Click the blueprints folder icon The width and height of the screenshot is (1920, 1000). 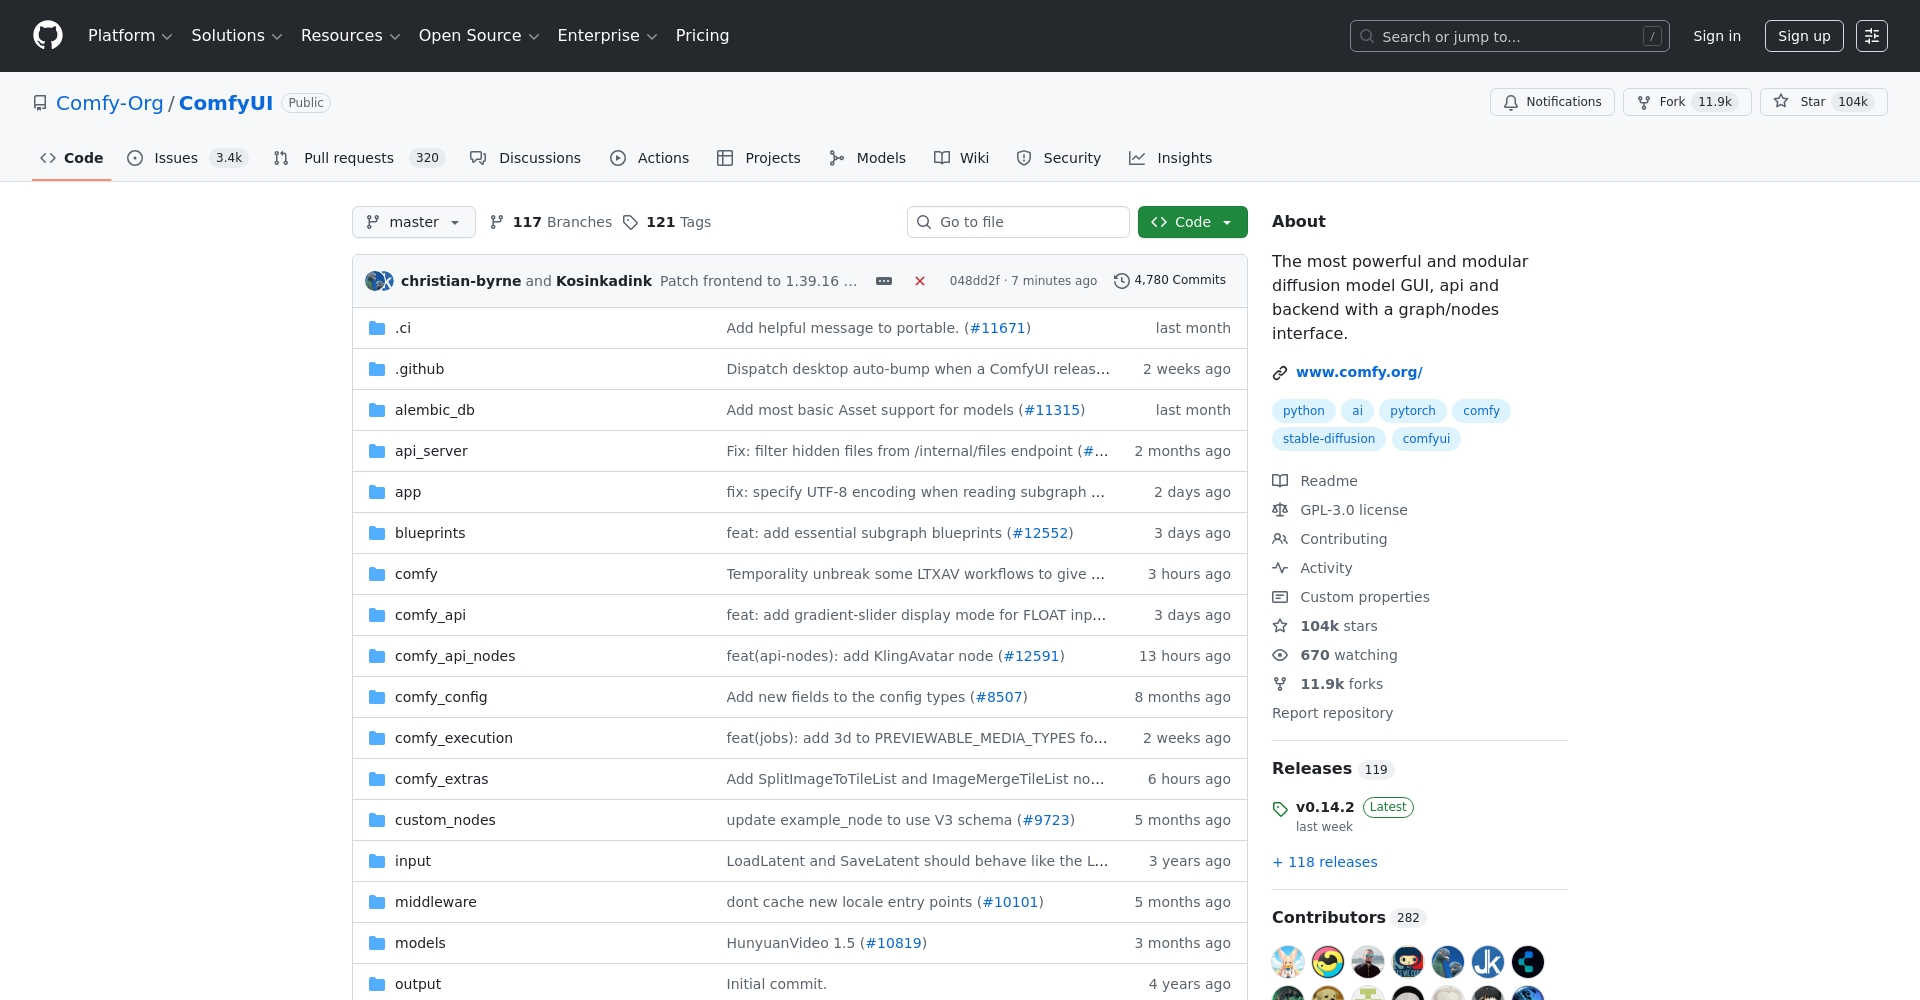click(x=377, y=533)
